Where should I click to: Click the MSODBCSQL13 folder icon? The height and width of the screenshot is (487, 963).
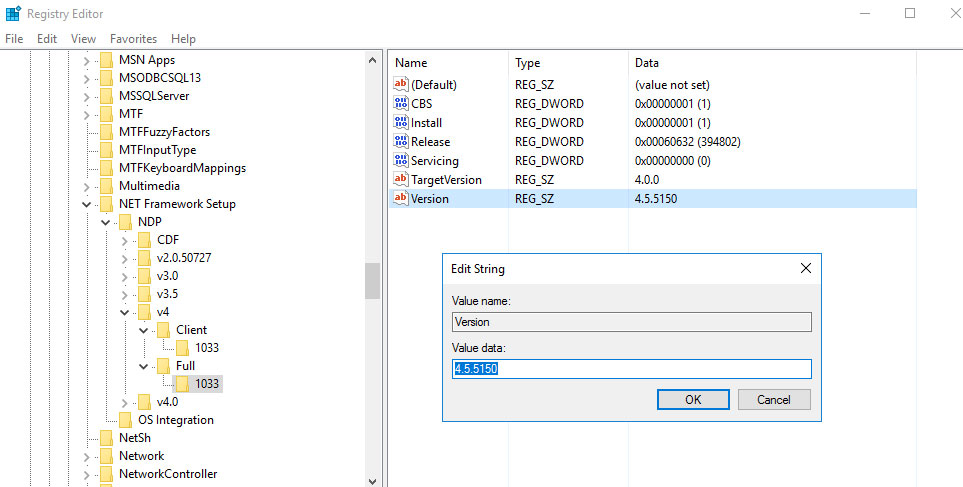click(x=107, y=78)
